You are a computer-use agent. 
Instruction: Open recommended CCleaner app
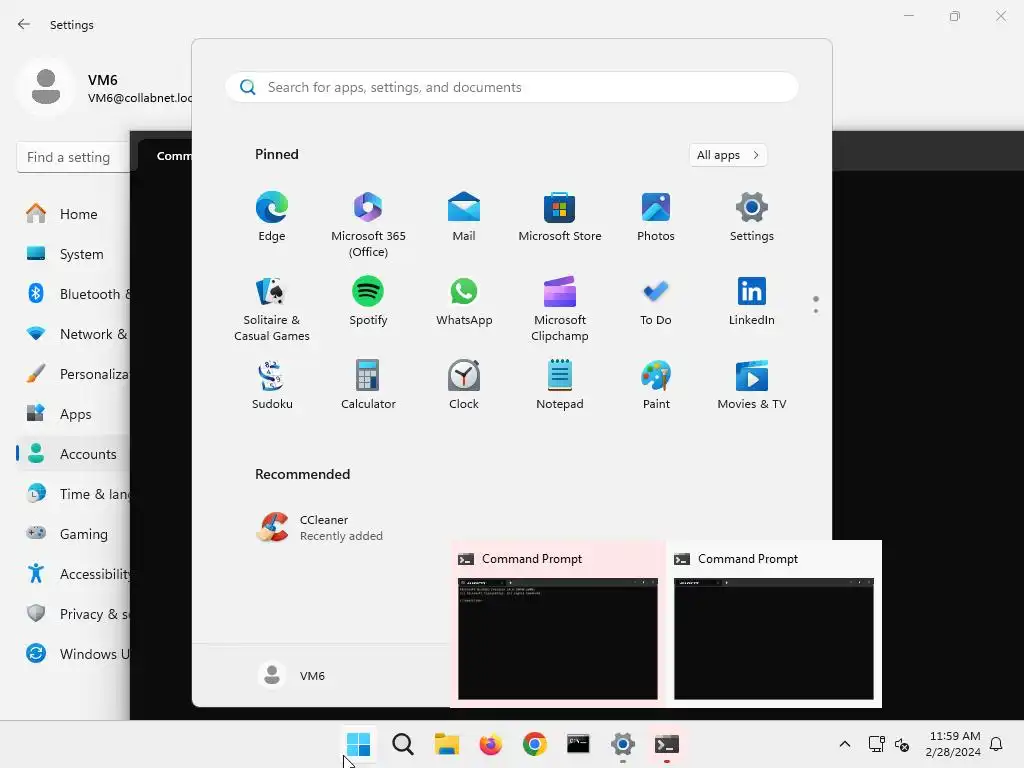point(320,527)
